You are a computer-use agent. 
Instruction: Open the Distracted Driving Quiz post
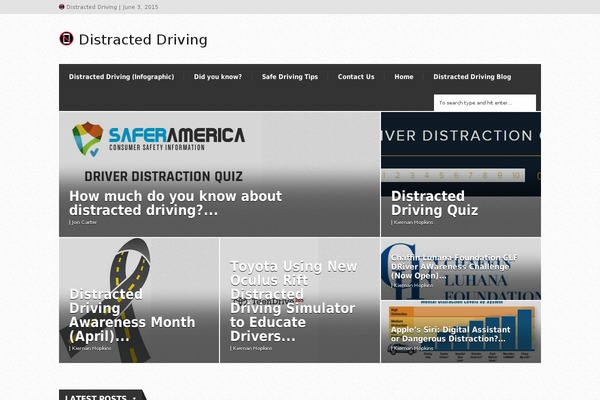434,203
